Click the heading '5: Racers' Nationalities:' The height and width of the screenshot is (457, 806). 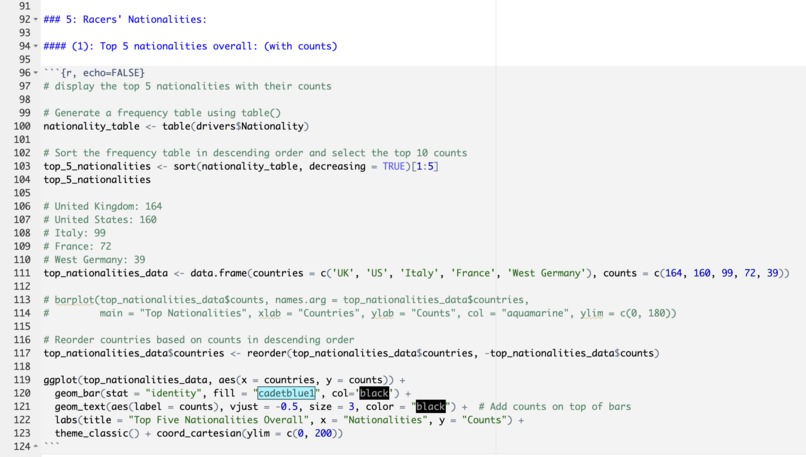pyautogui.click(x=136, y=20)
